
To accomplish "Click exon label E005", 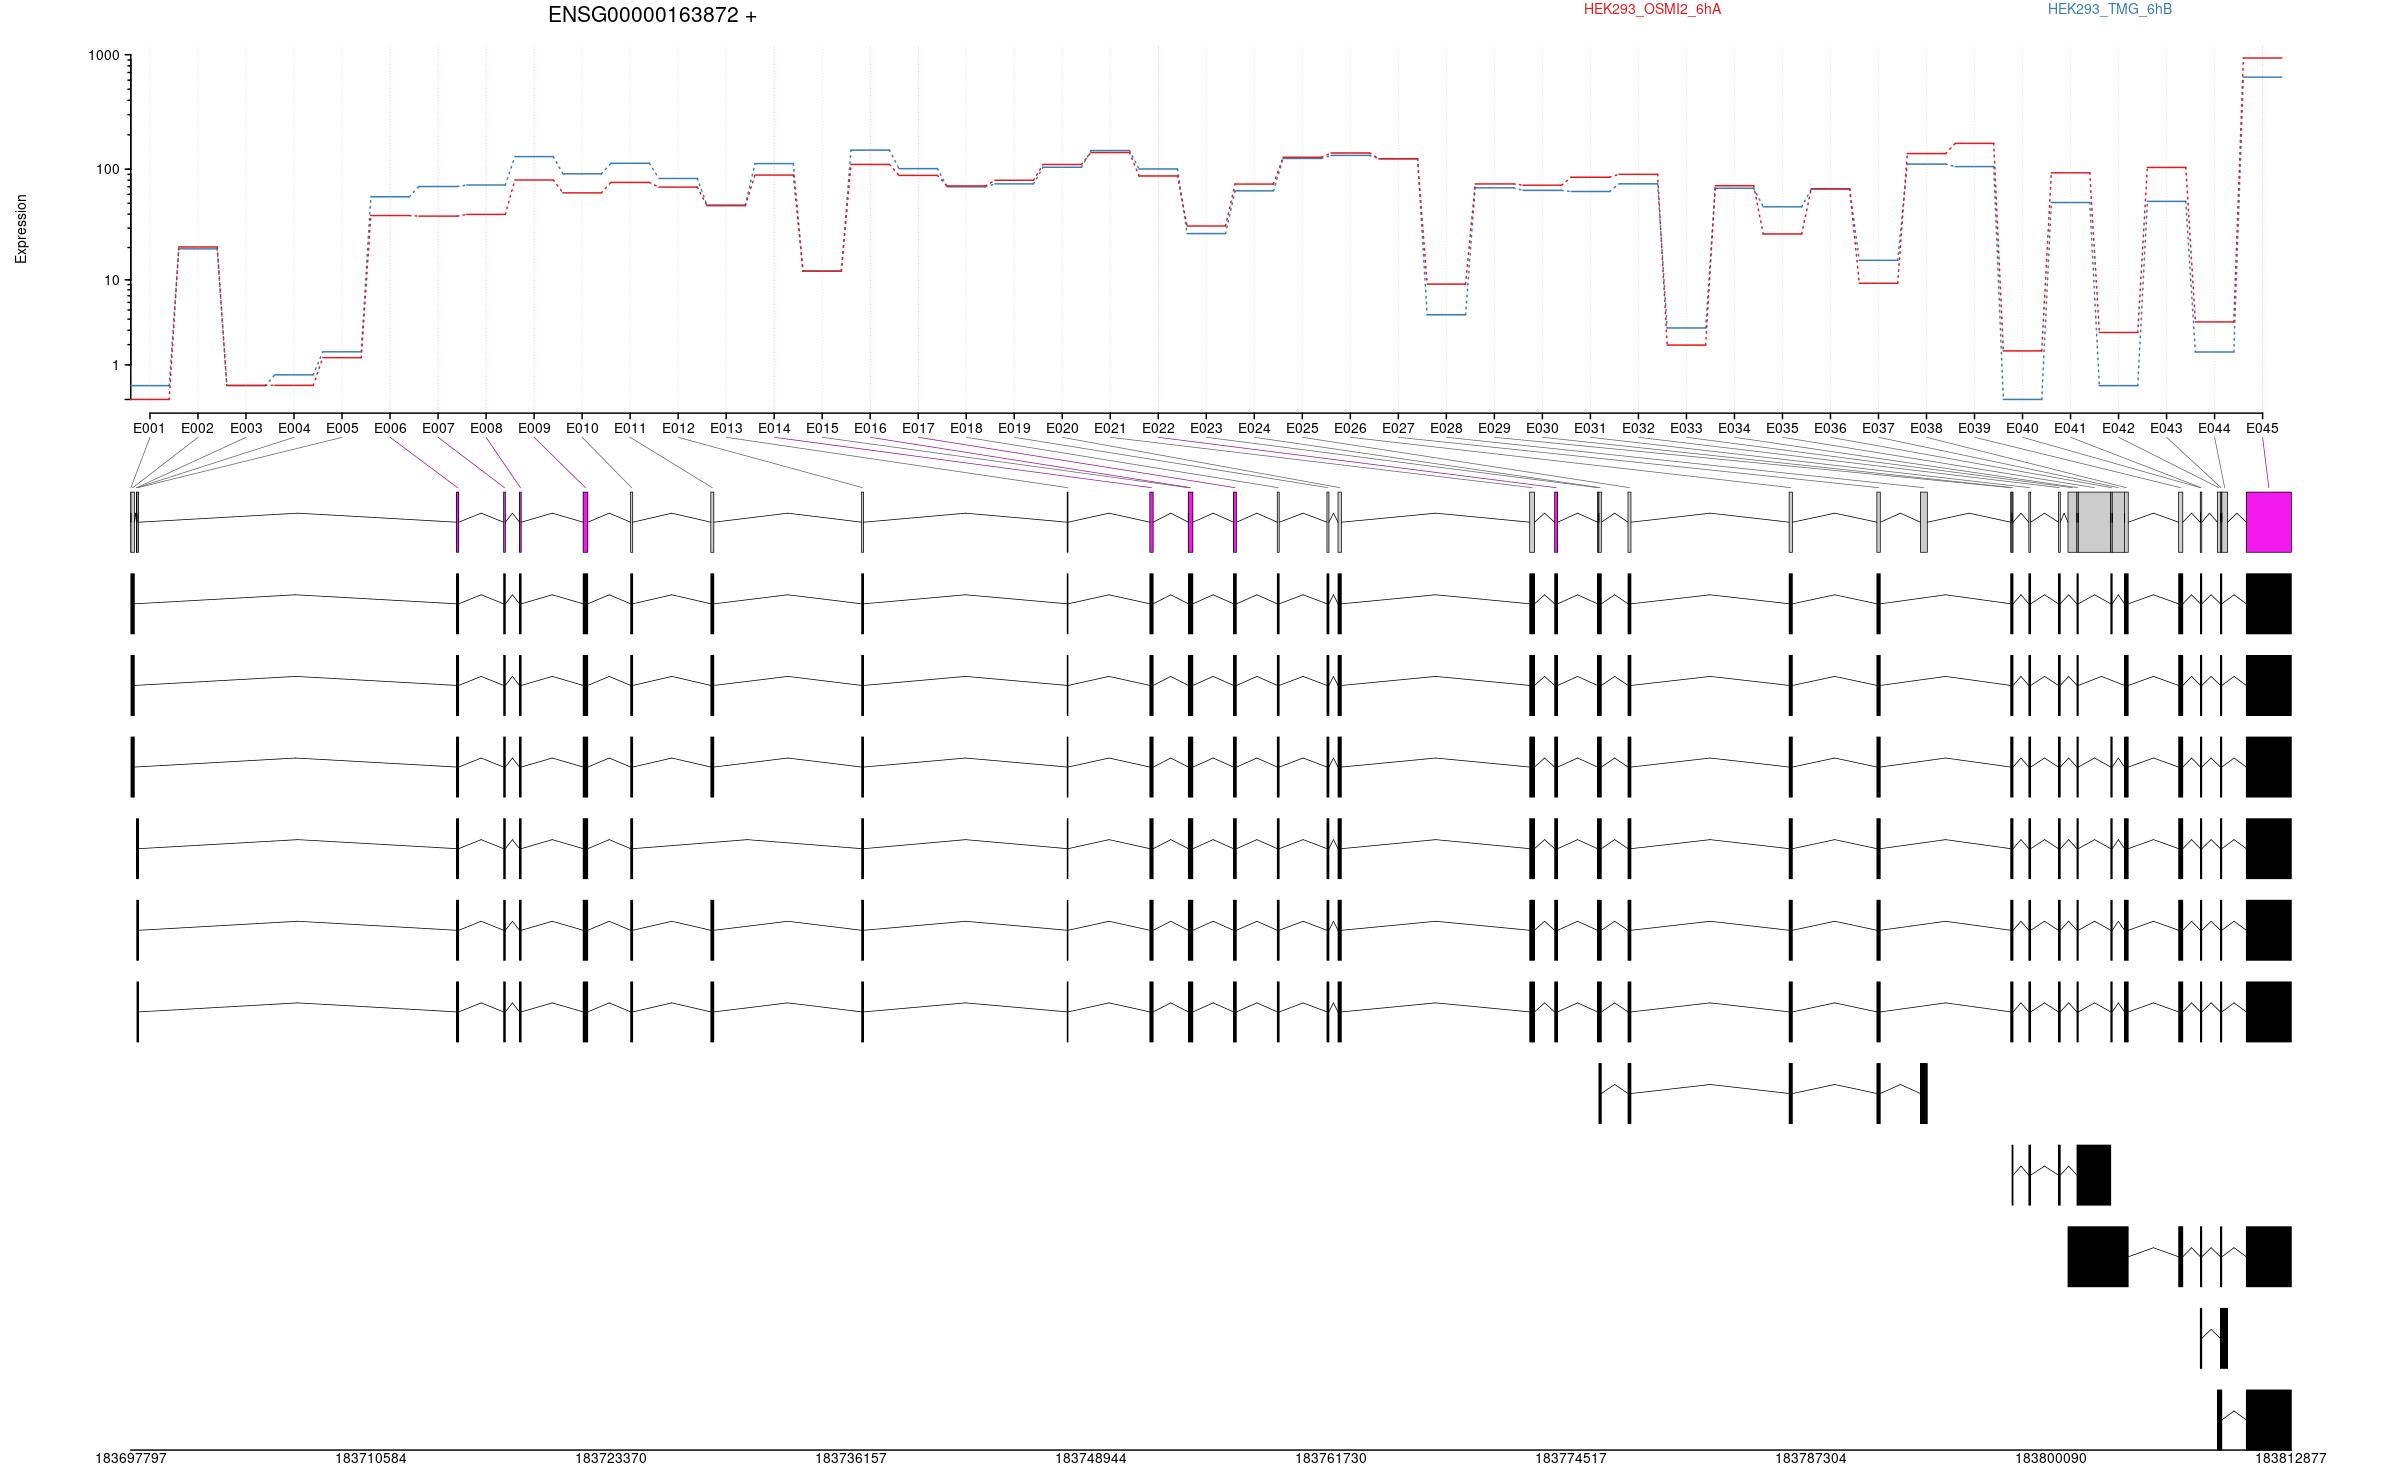I will pos(341,428).
